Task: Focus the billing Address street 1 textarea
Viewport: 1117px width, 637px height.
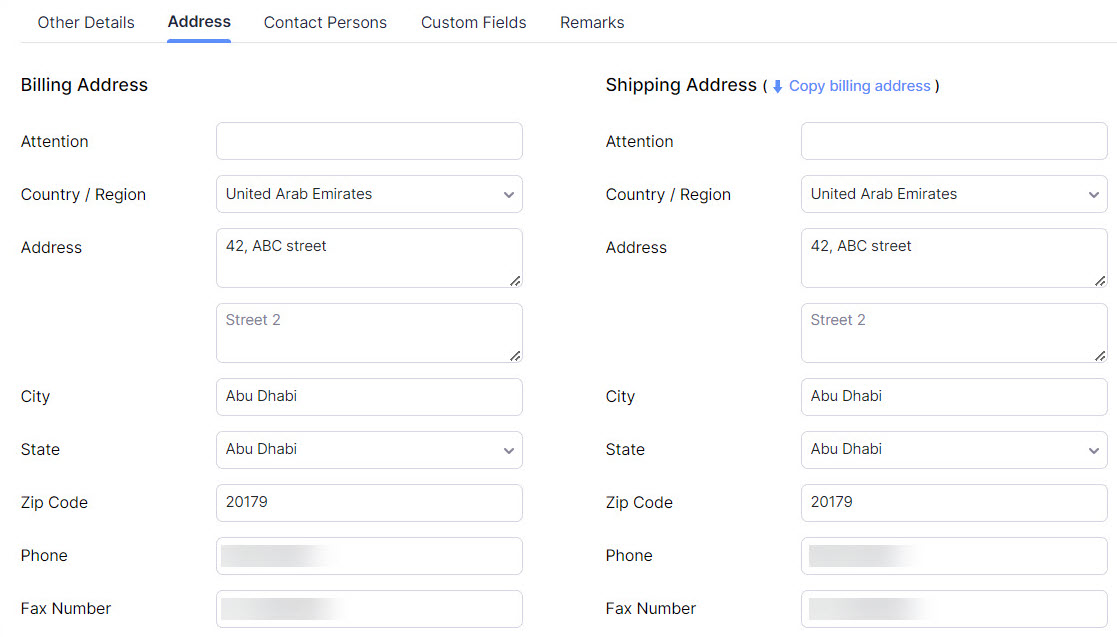Action: (369, 257)
